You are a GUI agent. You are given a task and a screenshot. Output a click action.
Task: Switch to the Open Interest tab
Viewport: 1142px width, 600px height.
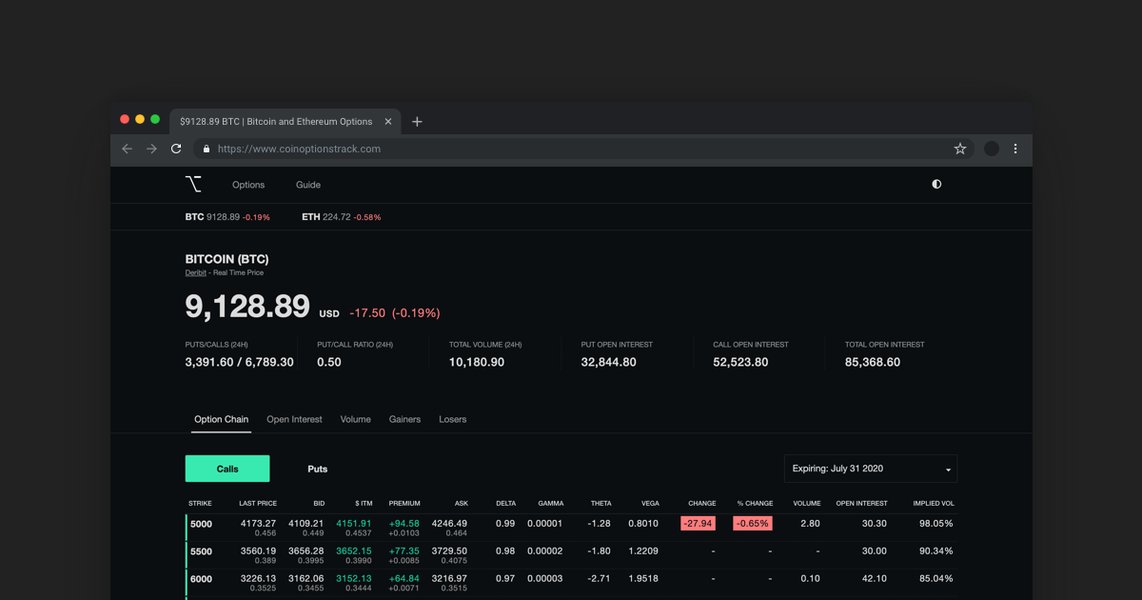coord(294,419)
